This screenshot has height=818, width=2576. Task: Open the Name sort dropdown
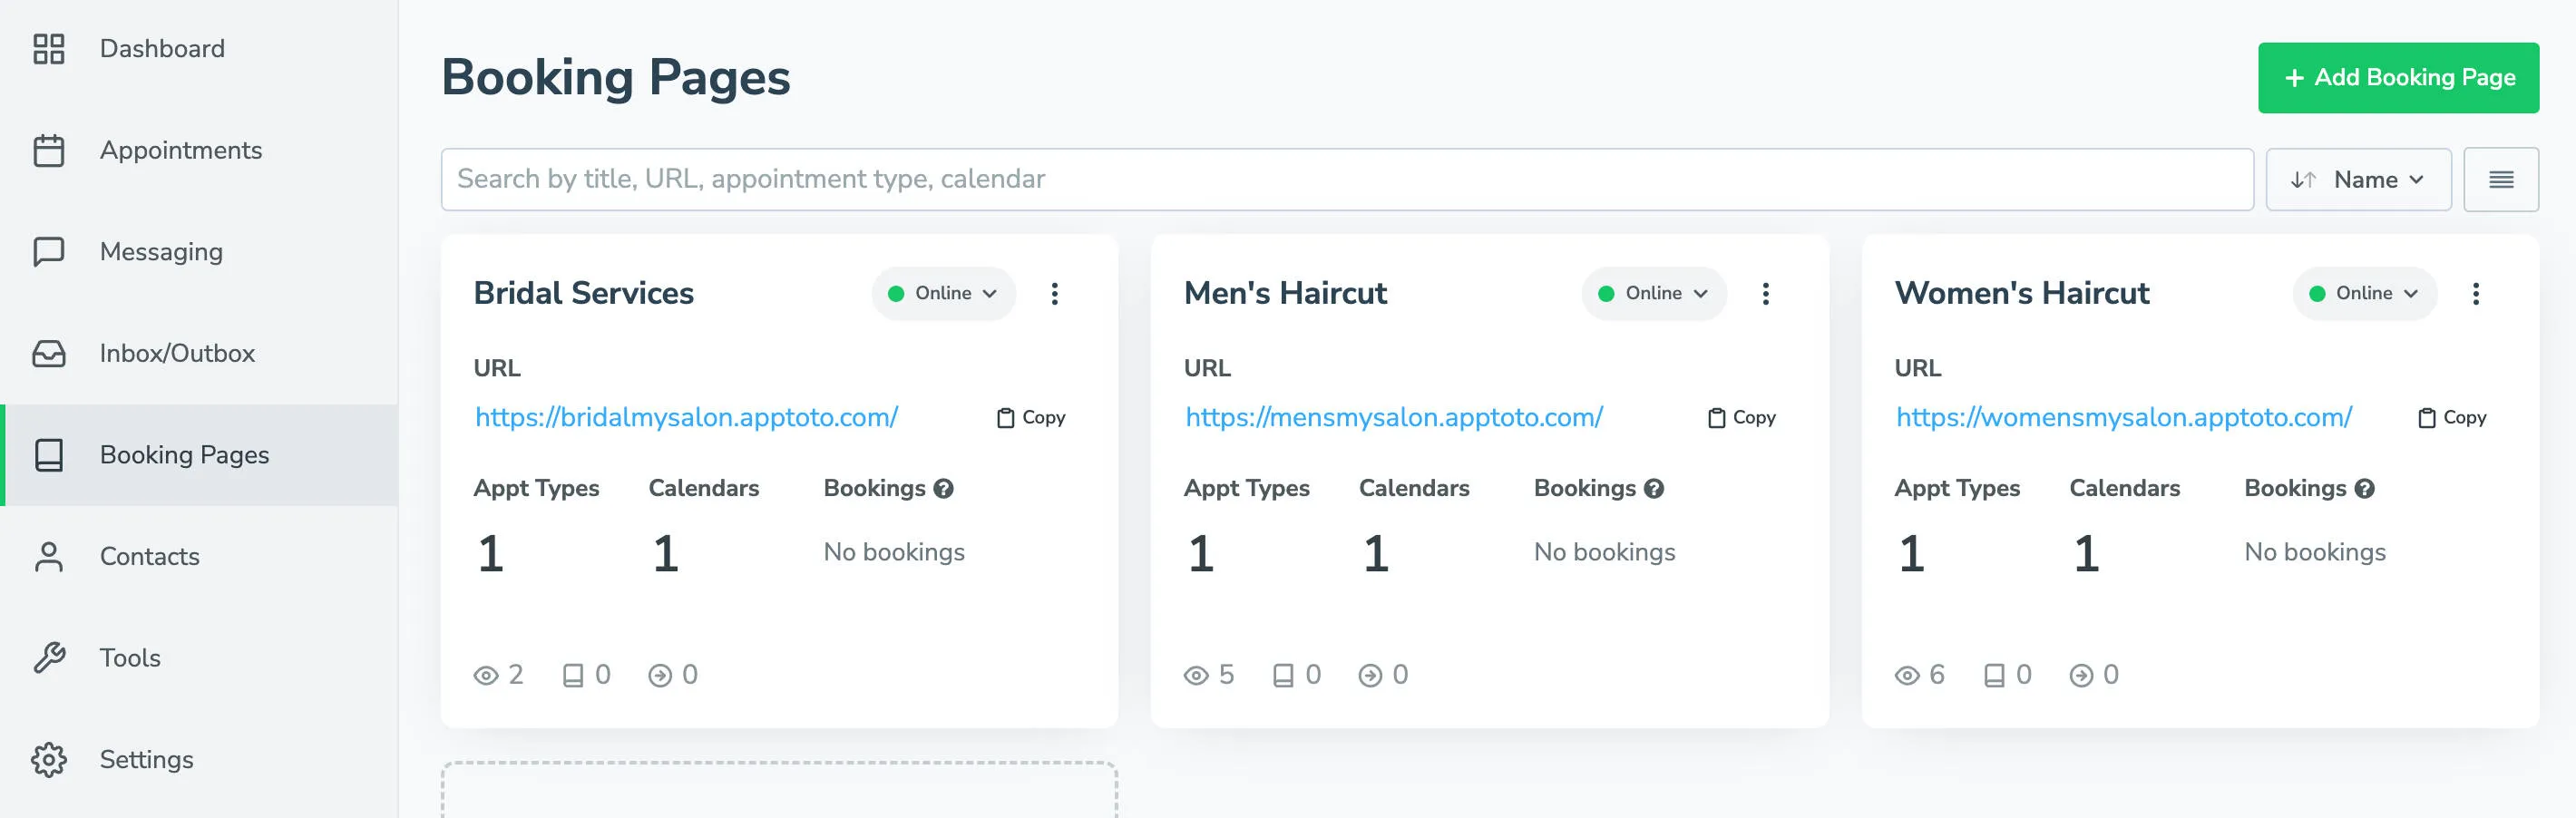pos(2358,179)
